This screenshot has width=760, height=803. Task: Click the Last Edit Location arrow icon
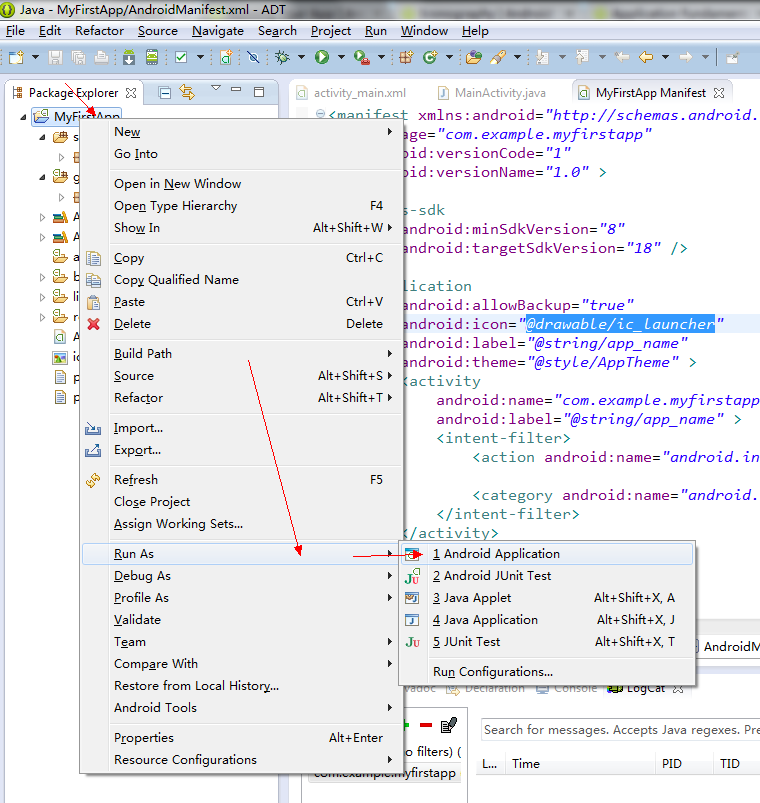[x=622, y=57]
